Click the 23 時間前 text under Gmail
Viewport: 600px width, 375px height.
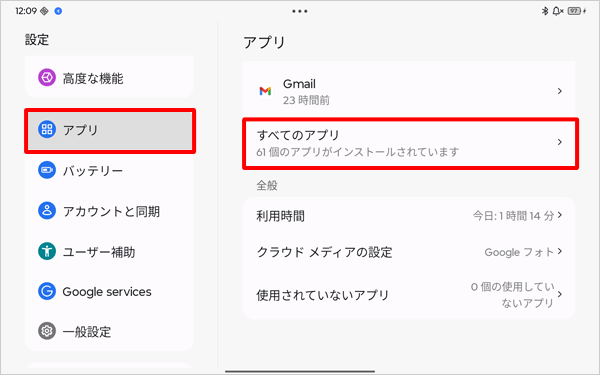pos(306,100)
